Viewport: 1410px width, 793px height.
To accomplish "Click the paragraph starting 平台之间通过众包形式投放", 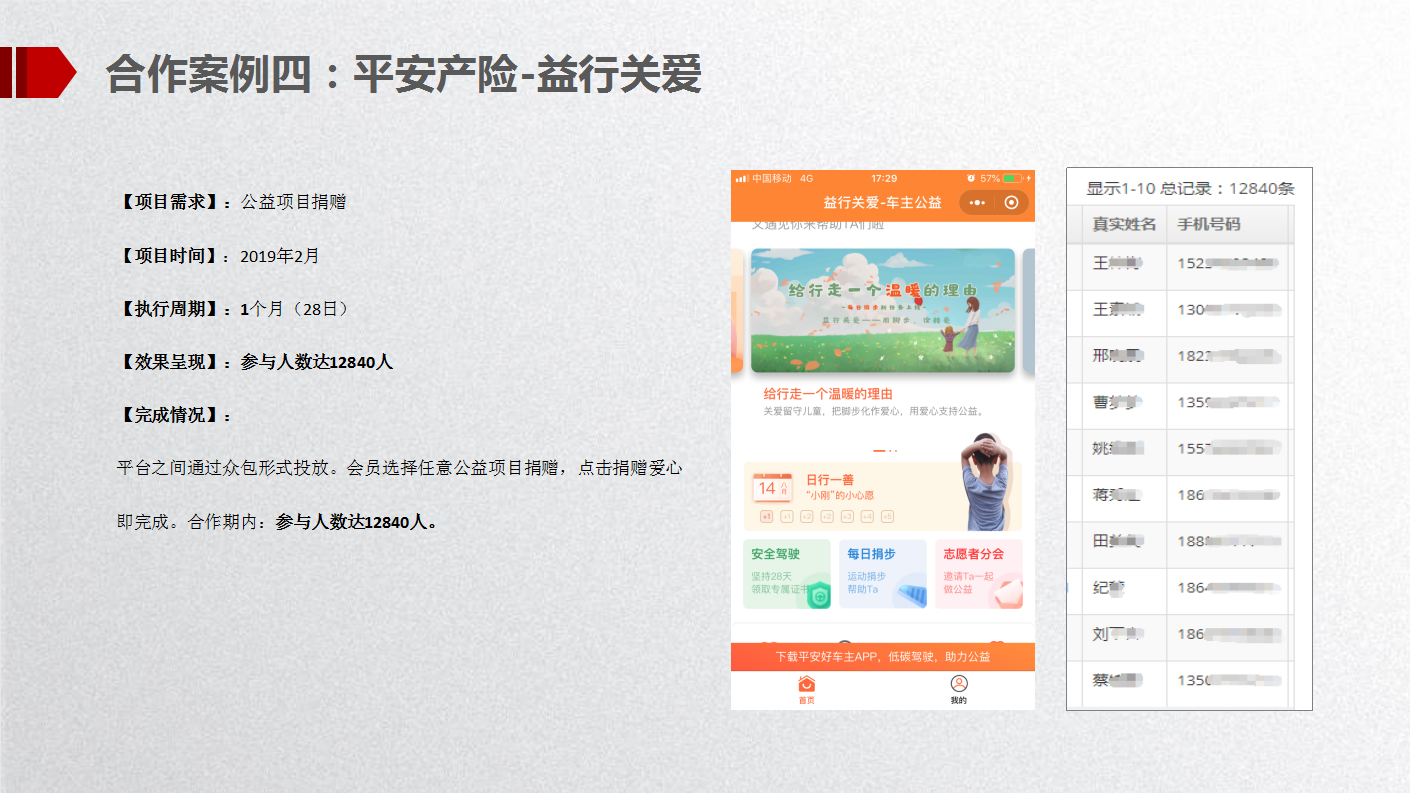I will tap(400, 494).
